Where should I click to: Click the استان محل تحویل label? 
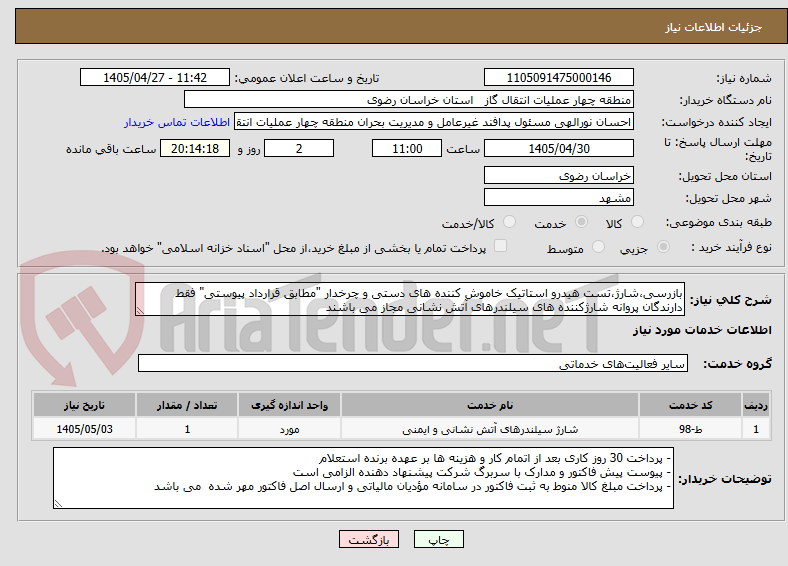point(725,176)
